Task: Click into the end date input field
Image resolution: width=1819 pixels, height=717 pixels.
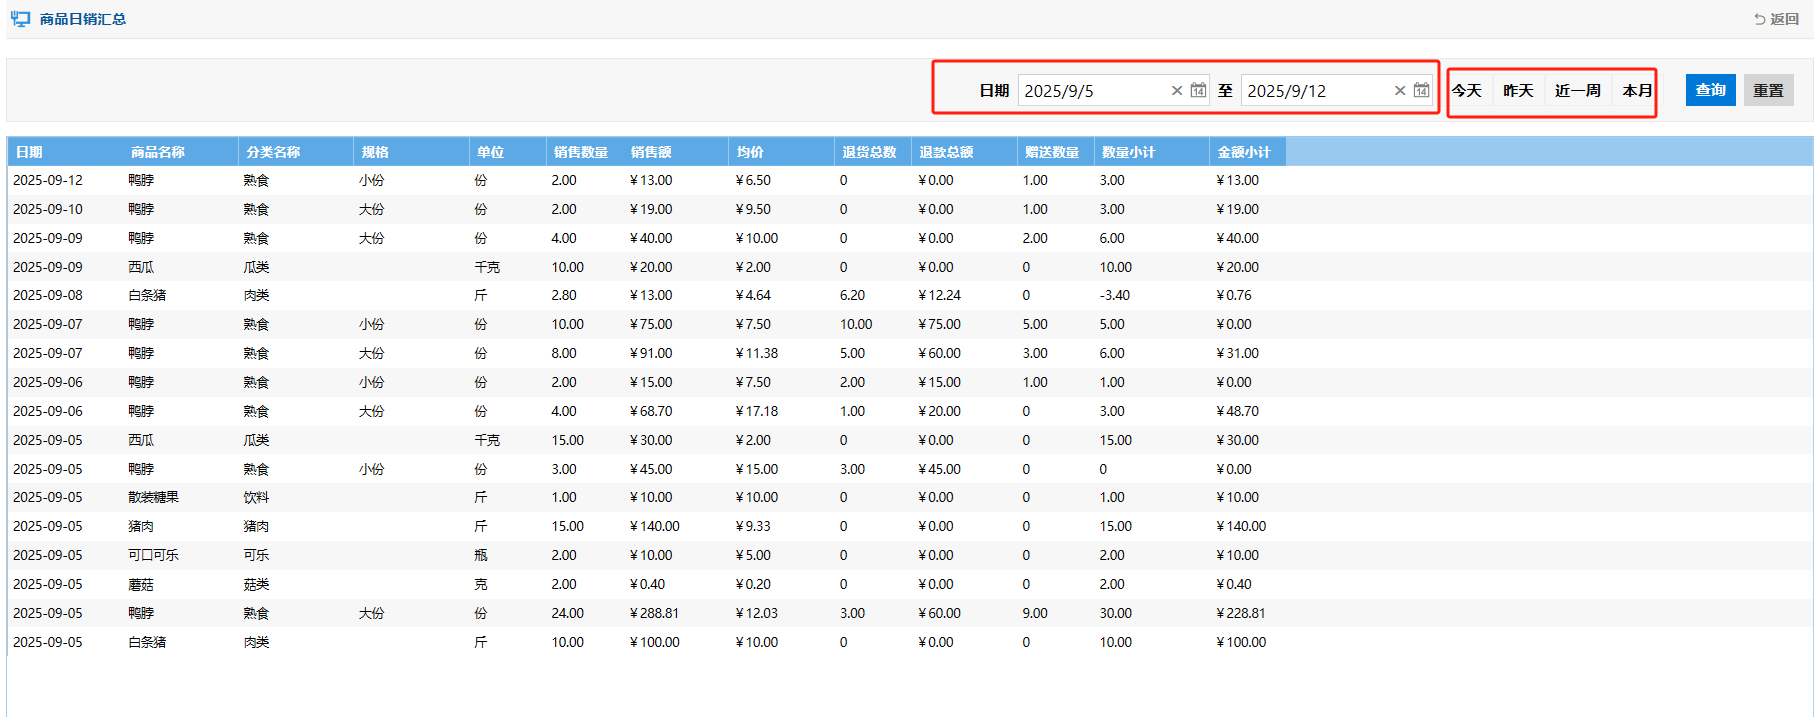Action: click(1315, 91)
